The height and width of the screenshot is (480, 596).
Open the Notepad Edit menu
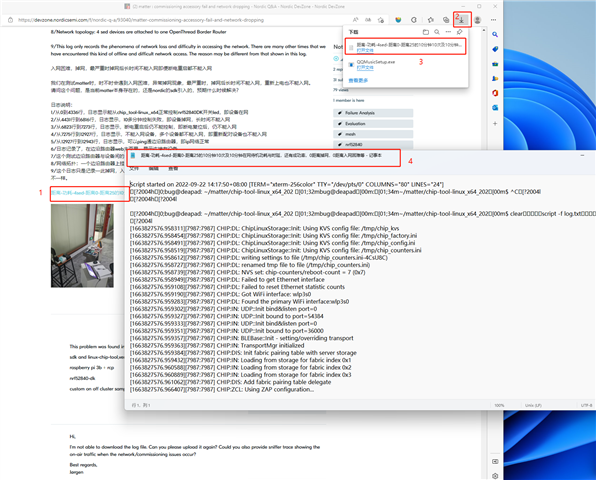pyautogui.click(x=154, y=168)
